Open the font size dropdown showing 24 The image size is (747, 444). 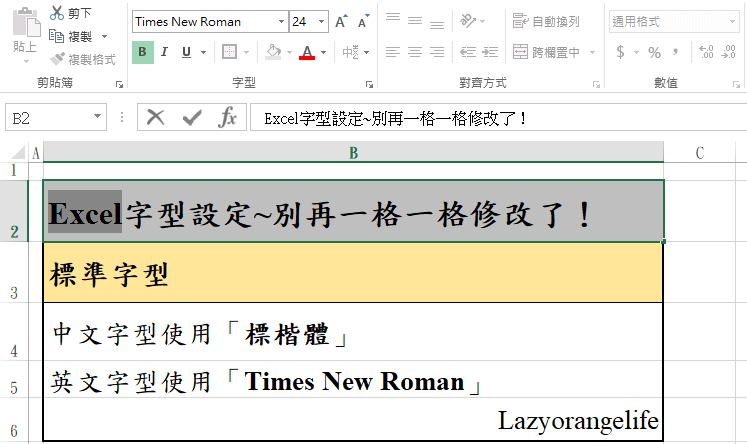pos(320,21)
